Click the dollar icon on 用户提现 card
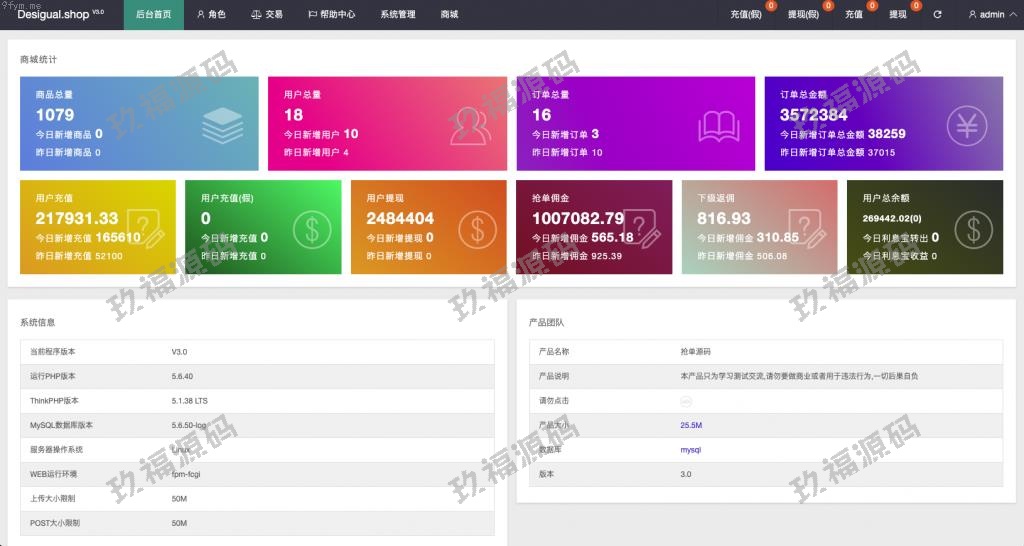The image size is (1024, 546). [x=477, y=230]
